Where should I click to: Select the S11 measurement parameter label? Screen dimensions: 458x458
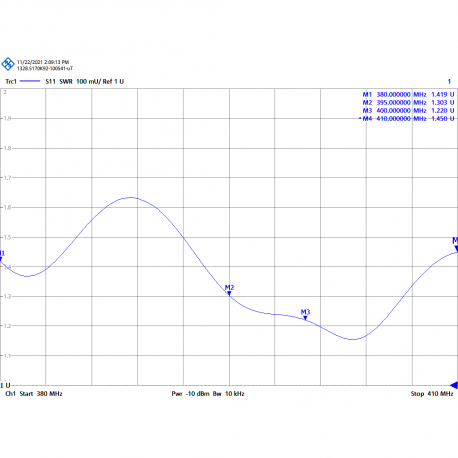coord(51,81)
